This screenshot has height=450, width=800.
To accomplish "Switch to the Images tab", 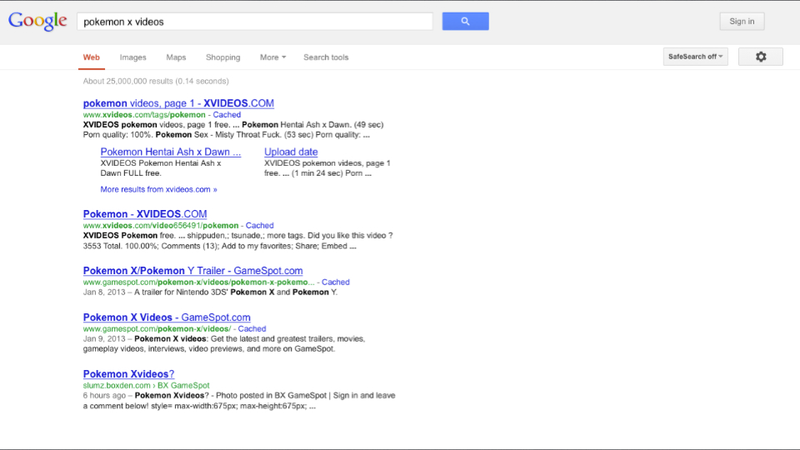I will 133,57.
